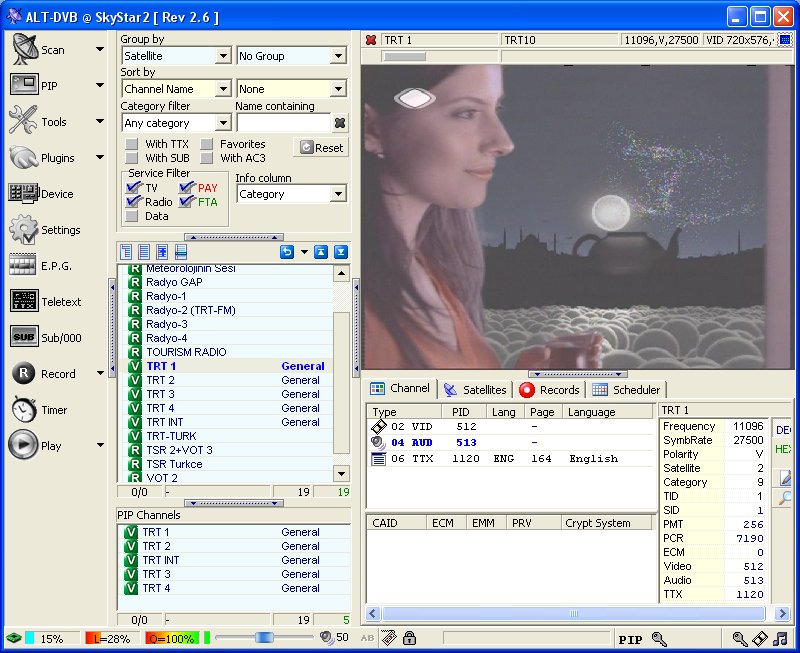Jump to top of channel list icon
Viewport: 800px width, 653px height.
coord(320,252)
